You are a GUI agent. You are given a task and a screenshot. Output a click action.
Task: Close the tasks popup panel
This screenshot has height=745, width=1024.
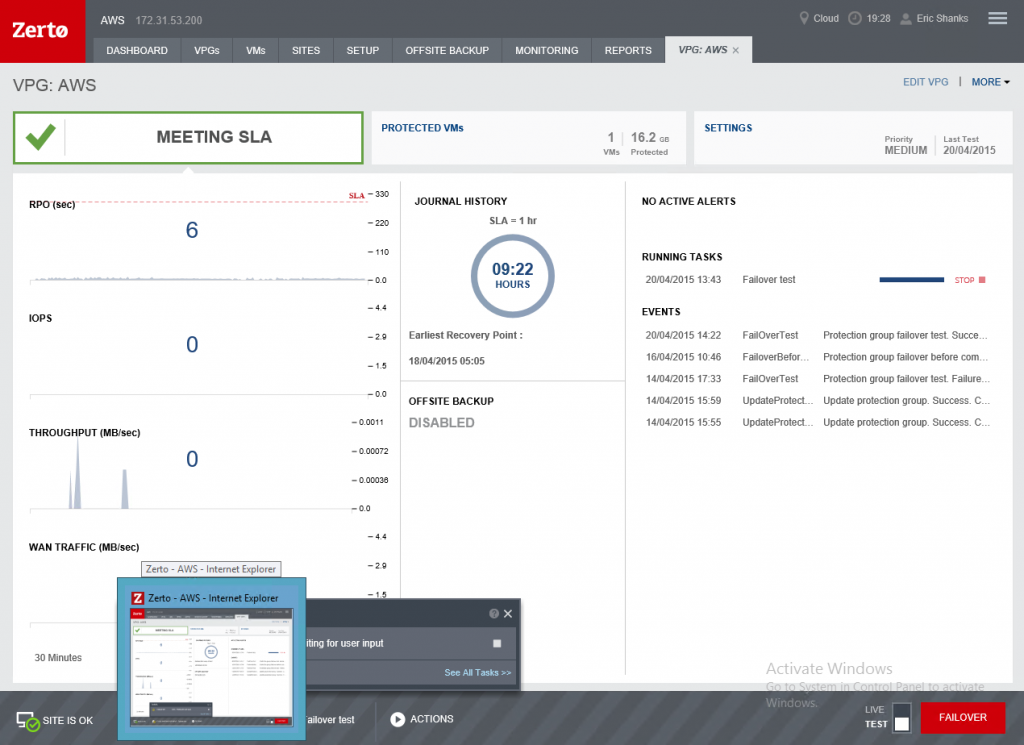508,614
